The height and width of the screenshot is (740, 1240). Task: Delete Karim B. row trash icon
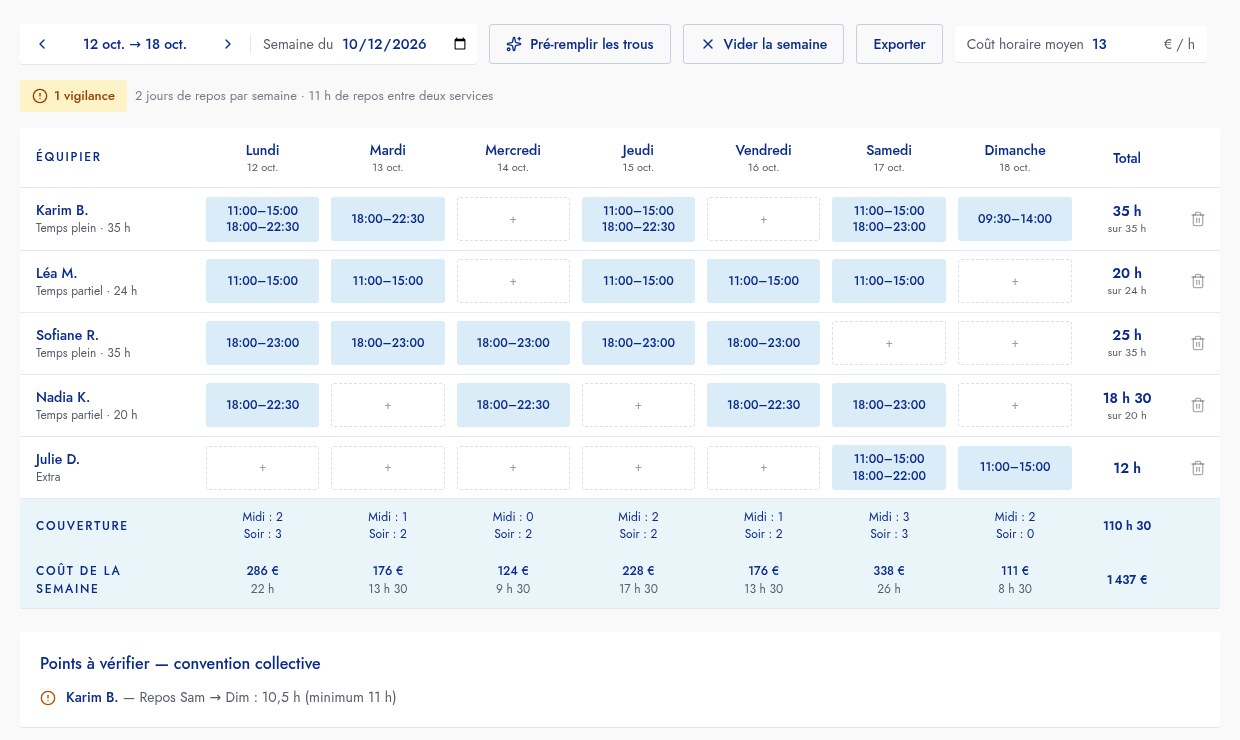click(1198, 219)
